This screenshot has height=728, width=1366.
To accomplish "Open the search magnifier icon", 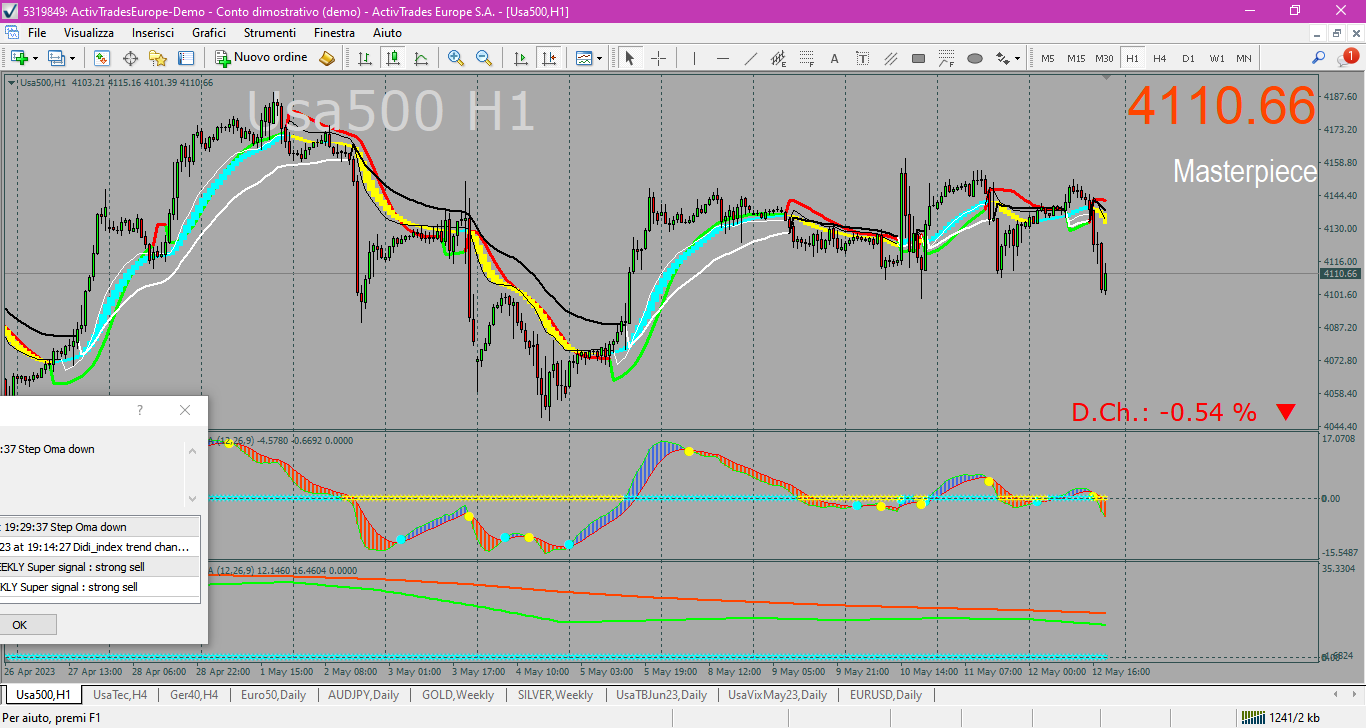I will [x=1319, y=58].
